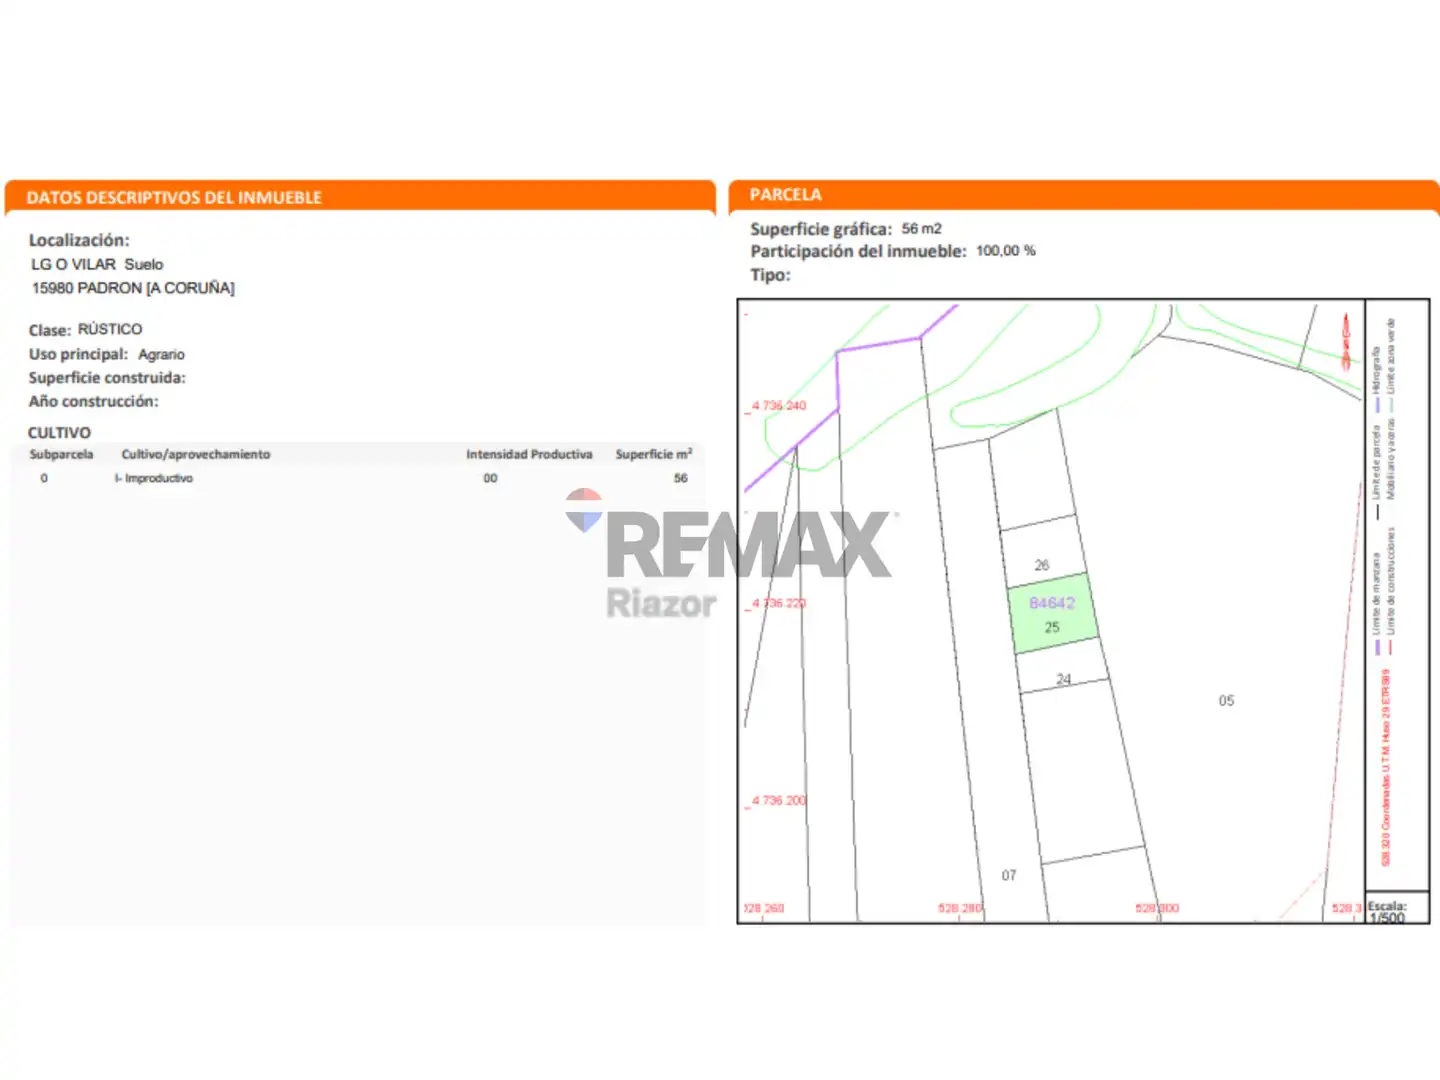Click the DATOS DESCRIPTIVOS DEL INMUEBLE header
This screenshot has width=1440, height=1080.
tap(174, 197)
